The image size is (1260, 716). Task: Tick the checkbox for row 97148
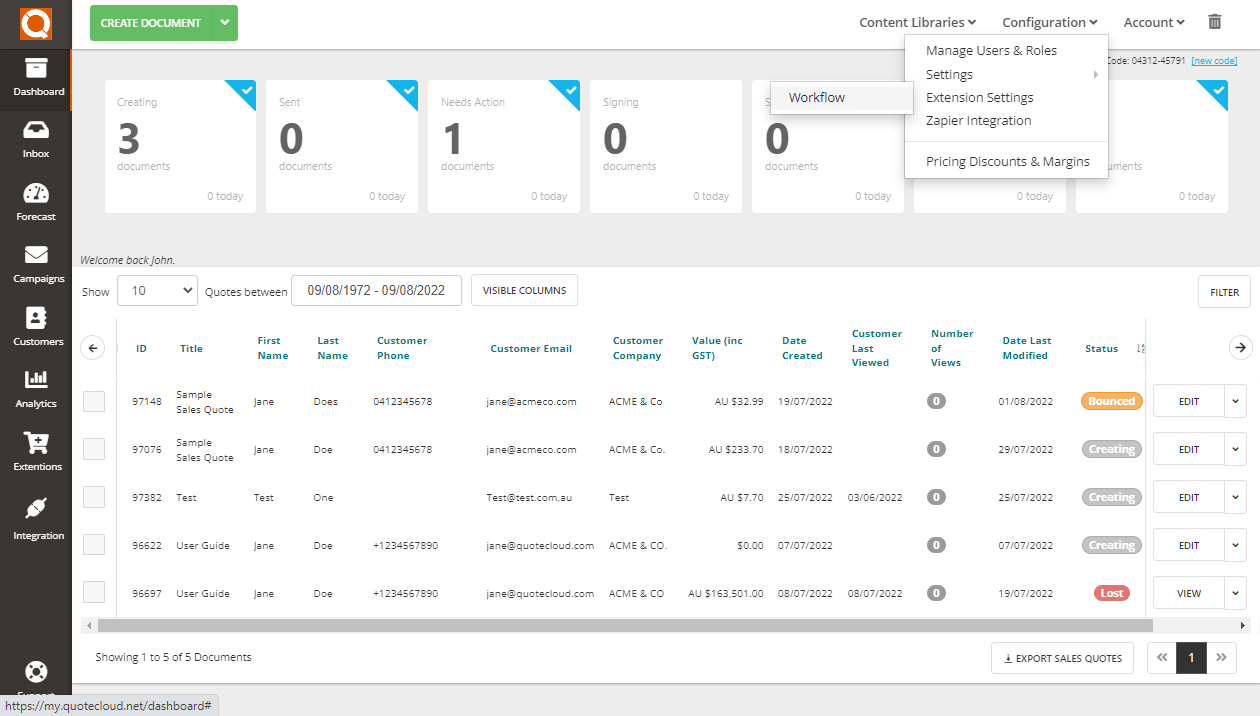click(94, 400)
